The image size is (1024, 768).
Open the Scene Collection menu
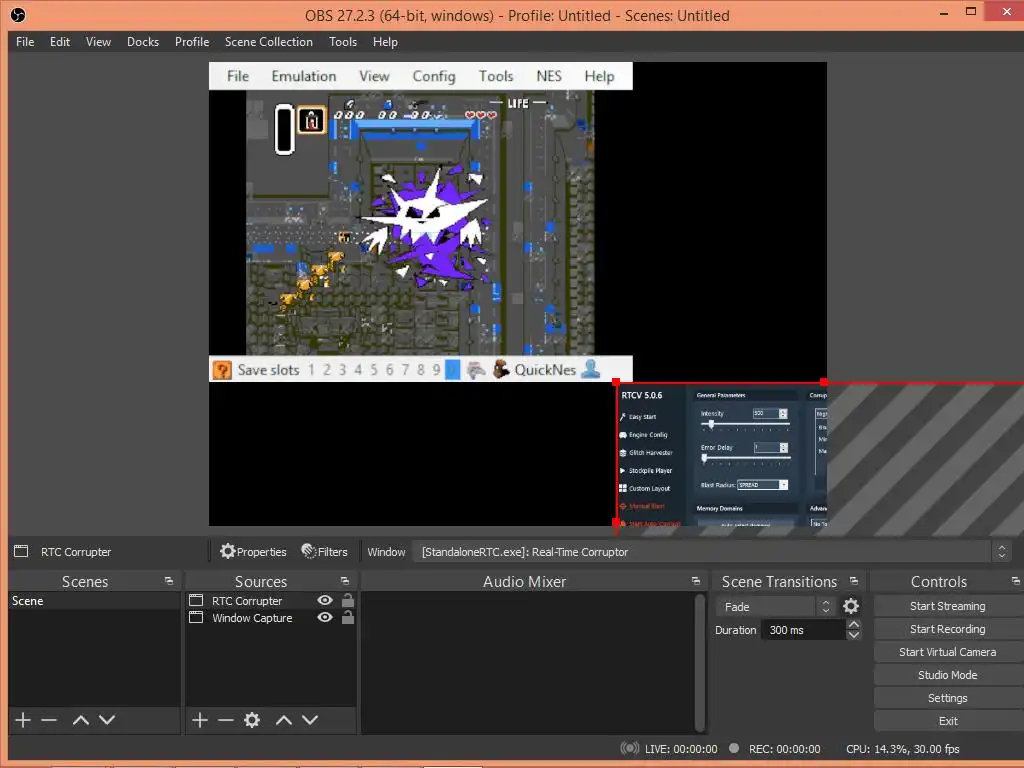269,42
